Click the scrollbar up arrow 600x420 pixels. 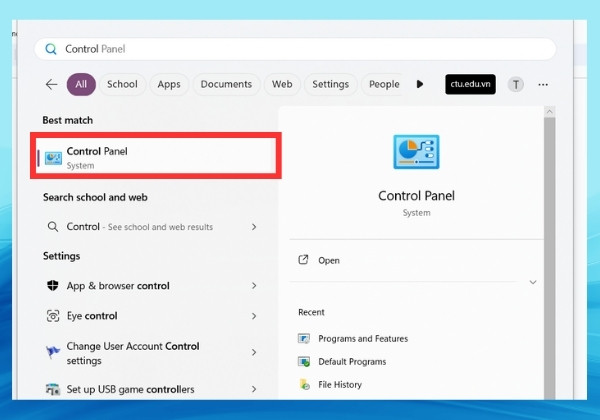point(549,112)
